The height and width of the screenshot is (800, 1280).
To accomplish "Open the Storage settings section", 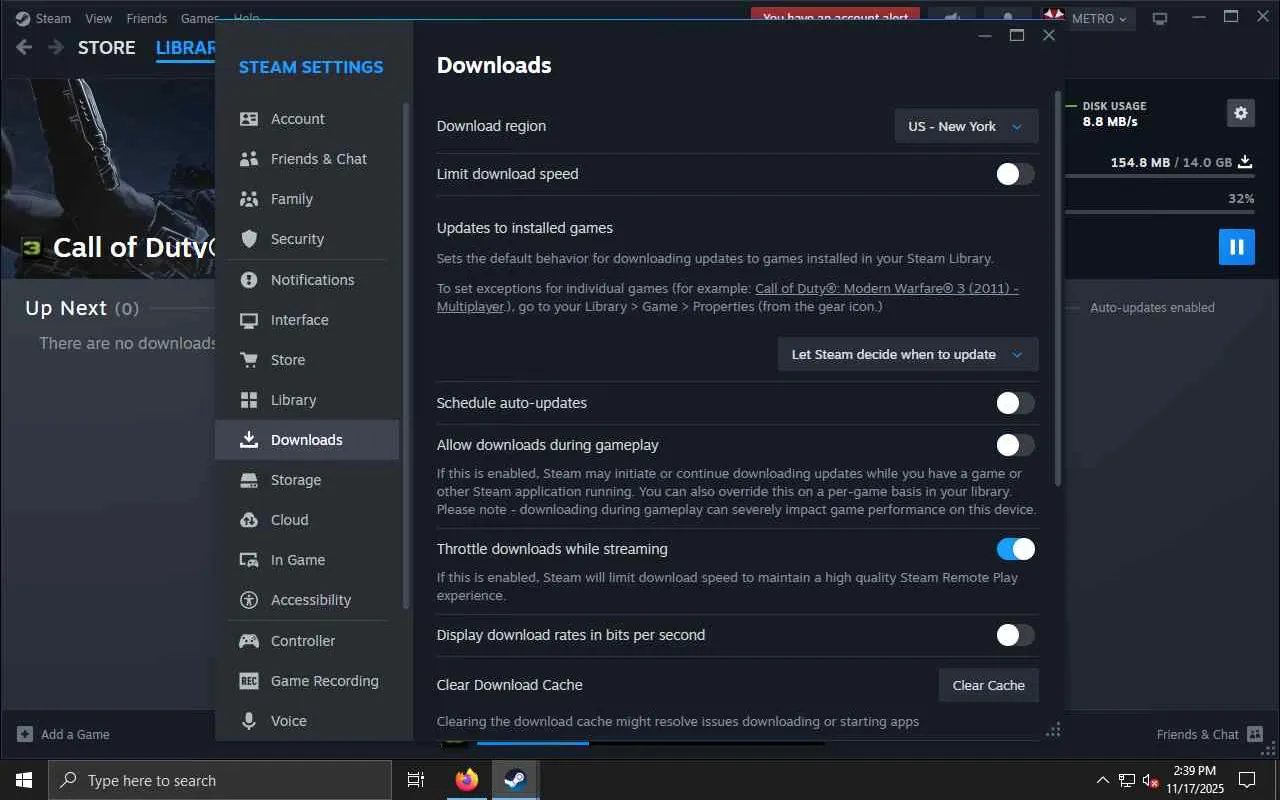I will point(307,480).
